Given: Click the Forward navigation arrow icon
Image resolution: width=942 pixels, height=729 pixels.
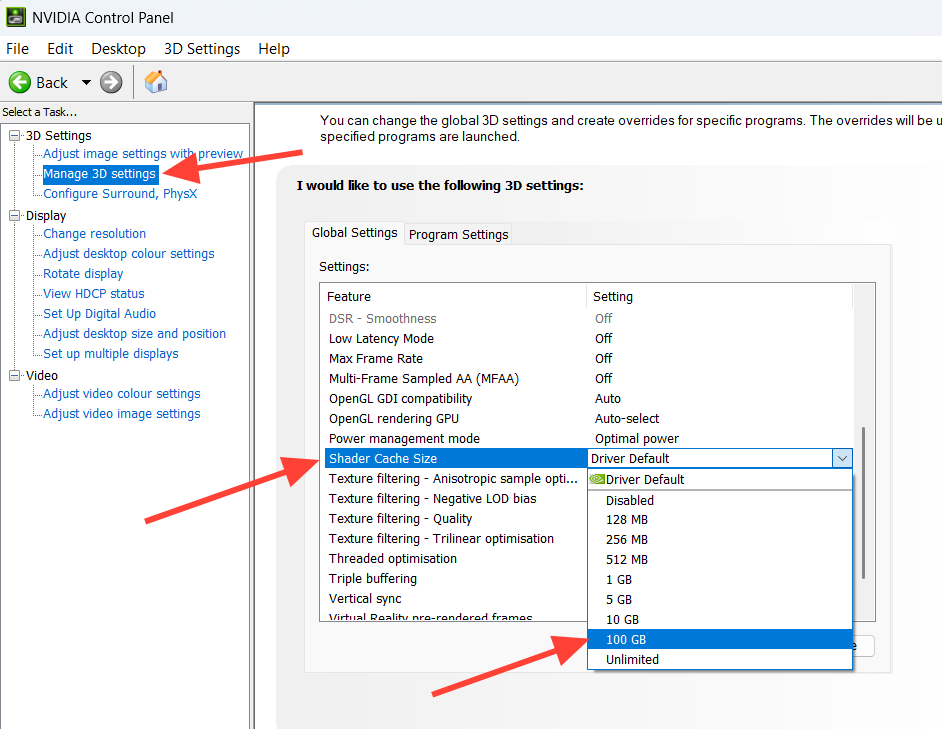Looking at the screenshot, I should pyautogui.click(x=110, y=82).
